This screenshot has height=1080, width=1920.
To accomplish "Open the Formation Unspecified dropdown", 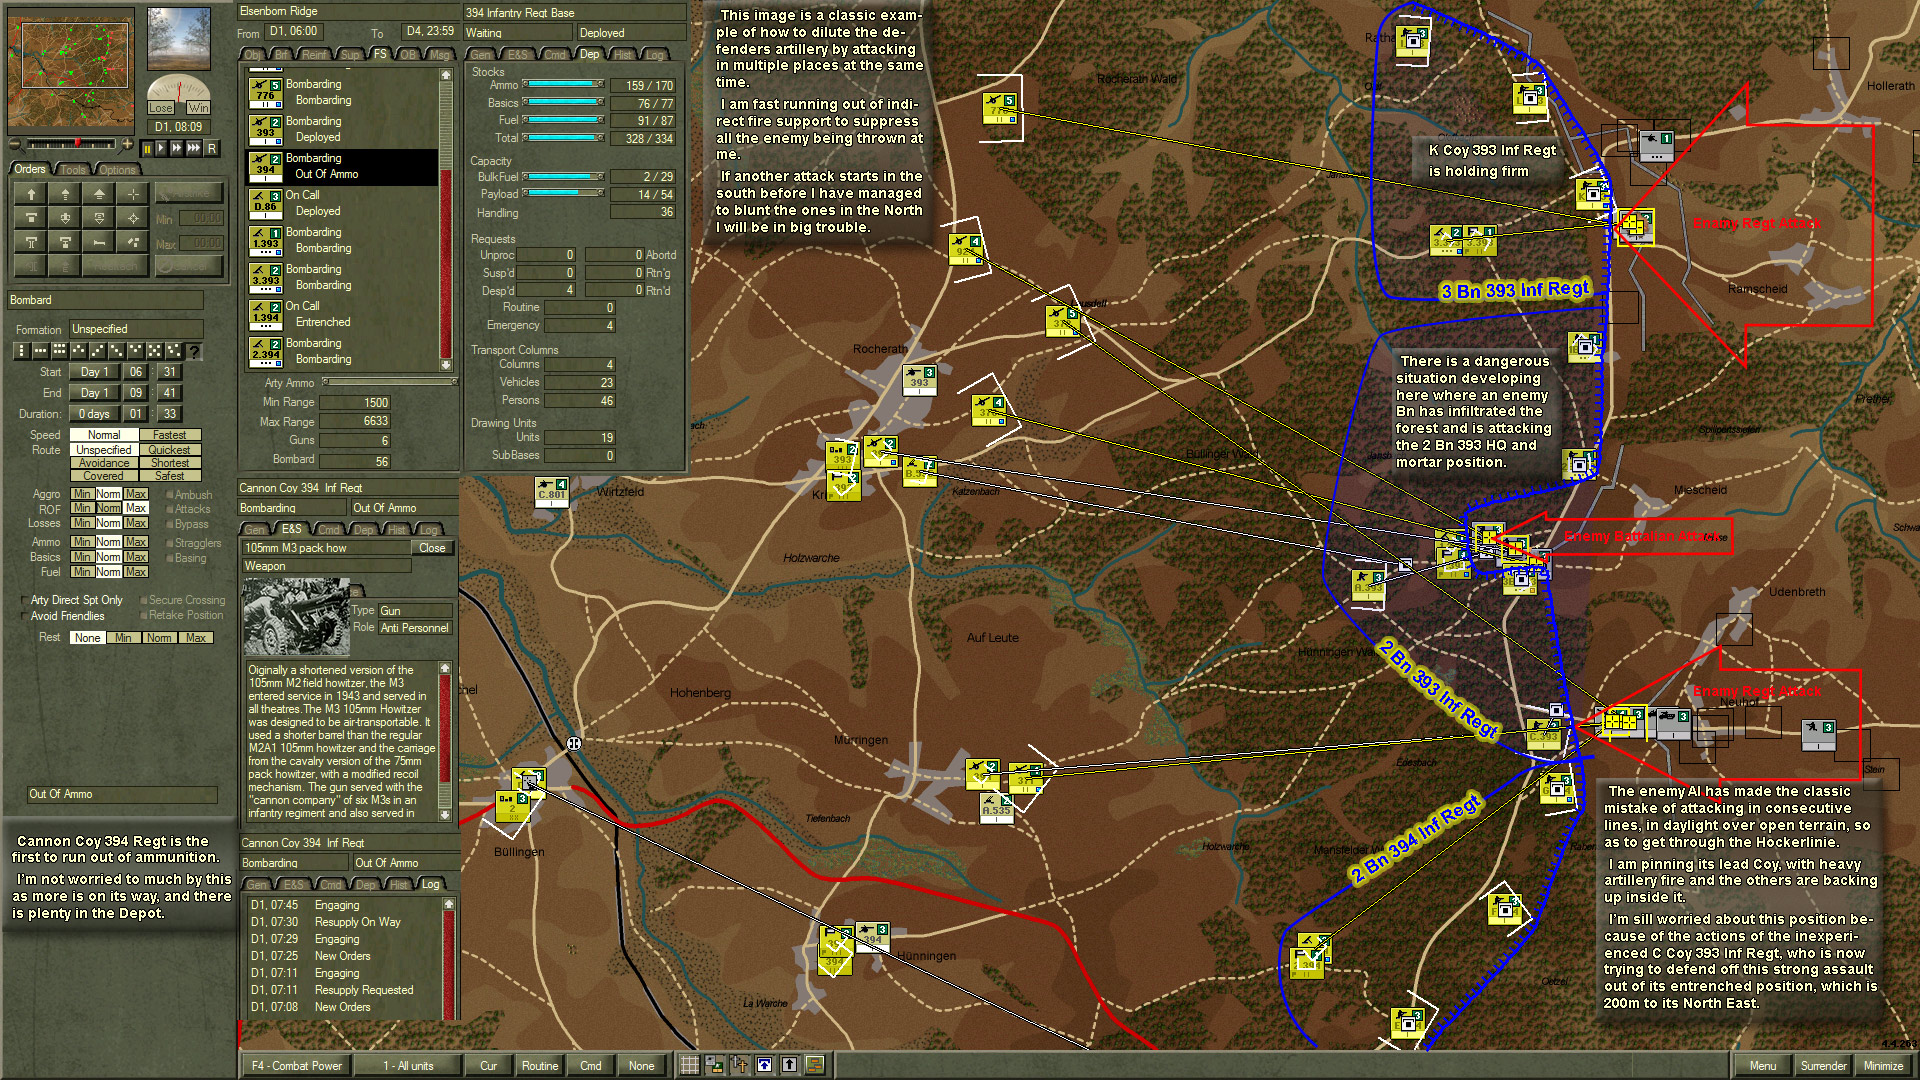I will click(136, 329).
